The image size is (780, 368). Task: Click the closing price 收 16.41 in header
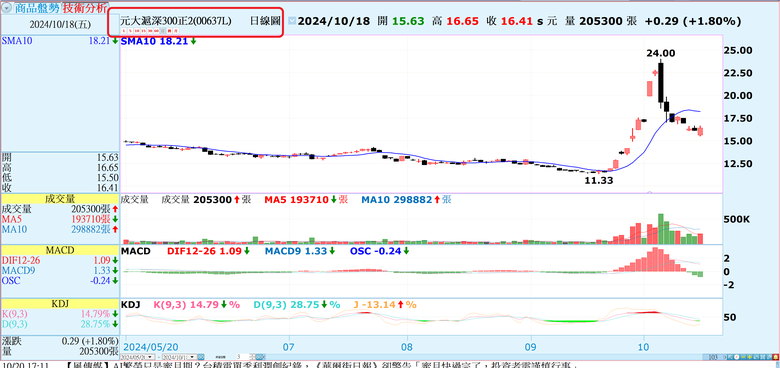[509, 21]
